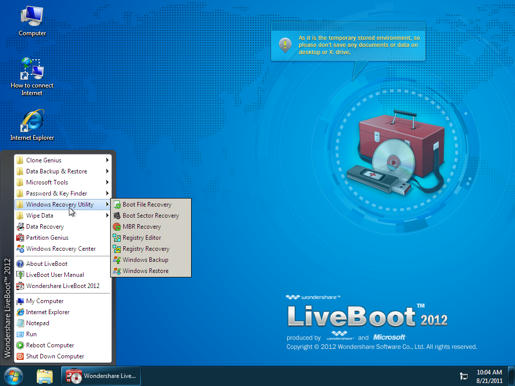Screen dimensions: 515x386
Task: Click the Partition Genius icon
Action: click(x=20, y=238)
